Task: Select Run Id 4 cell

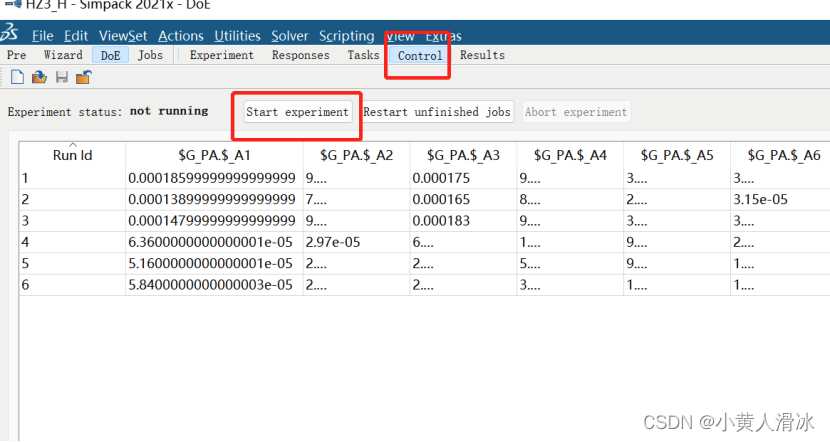Action: [73, 242]
